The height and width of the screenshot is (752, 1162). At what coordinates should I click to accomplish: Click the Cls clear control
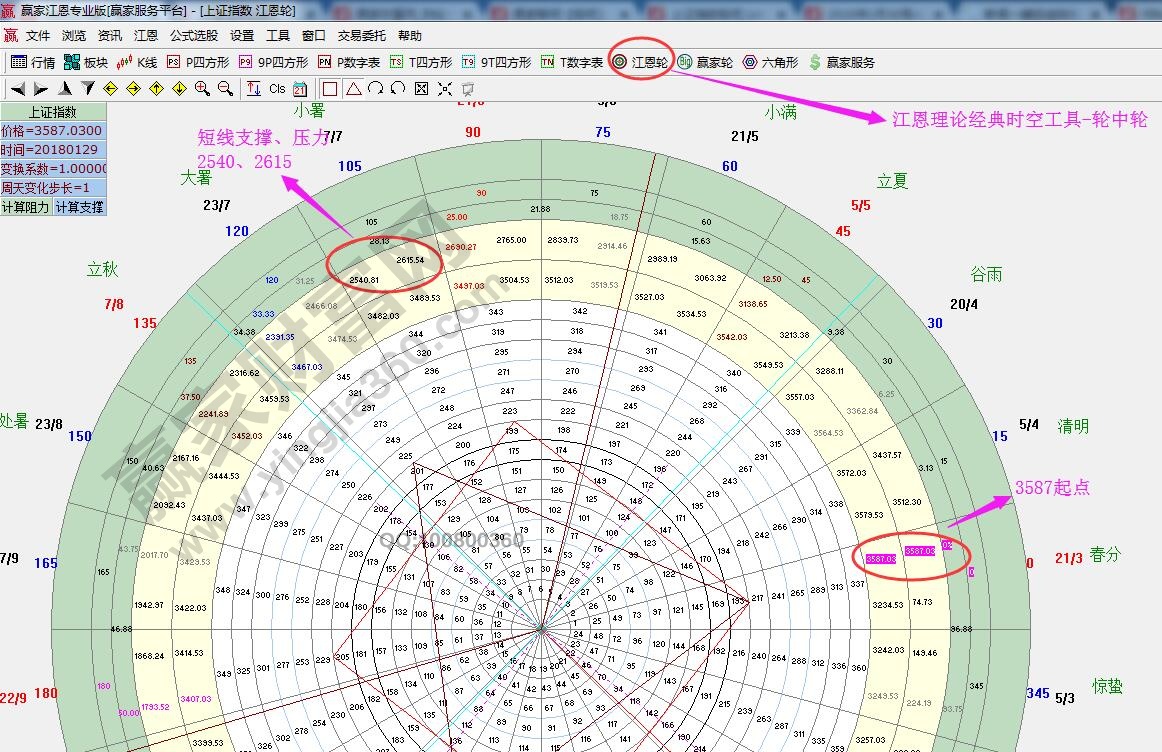276,89
